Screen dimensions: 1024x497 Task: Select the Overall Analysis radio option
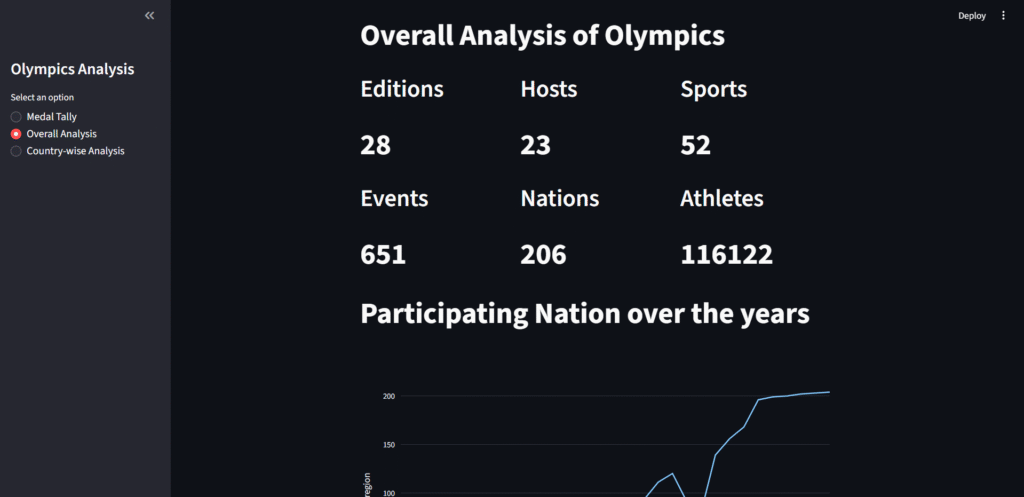tap(16, 134)
